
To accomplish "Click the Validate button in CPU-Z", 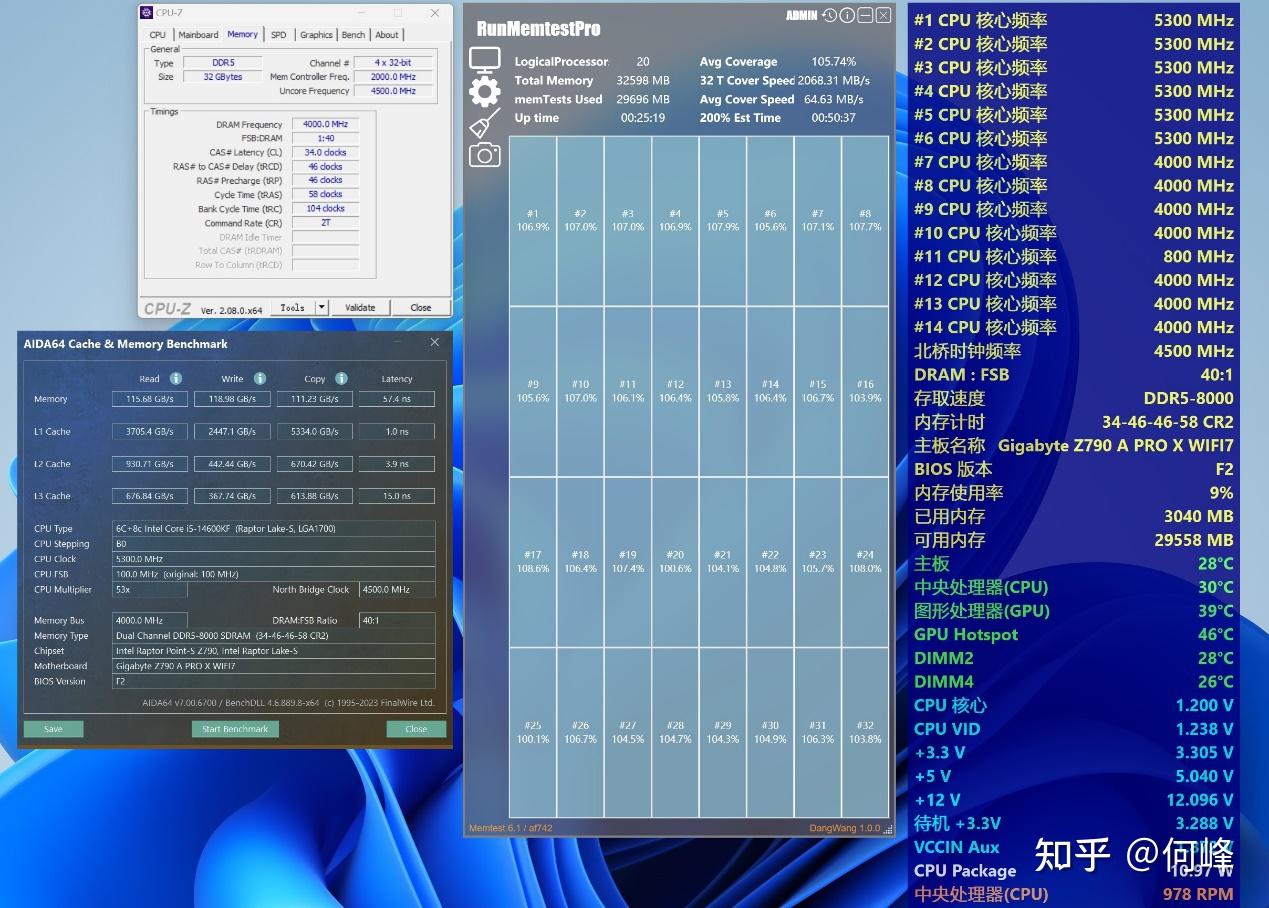I will tap(360, 308).
